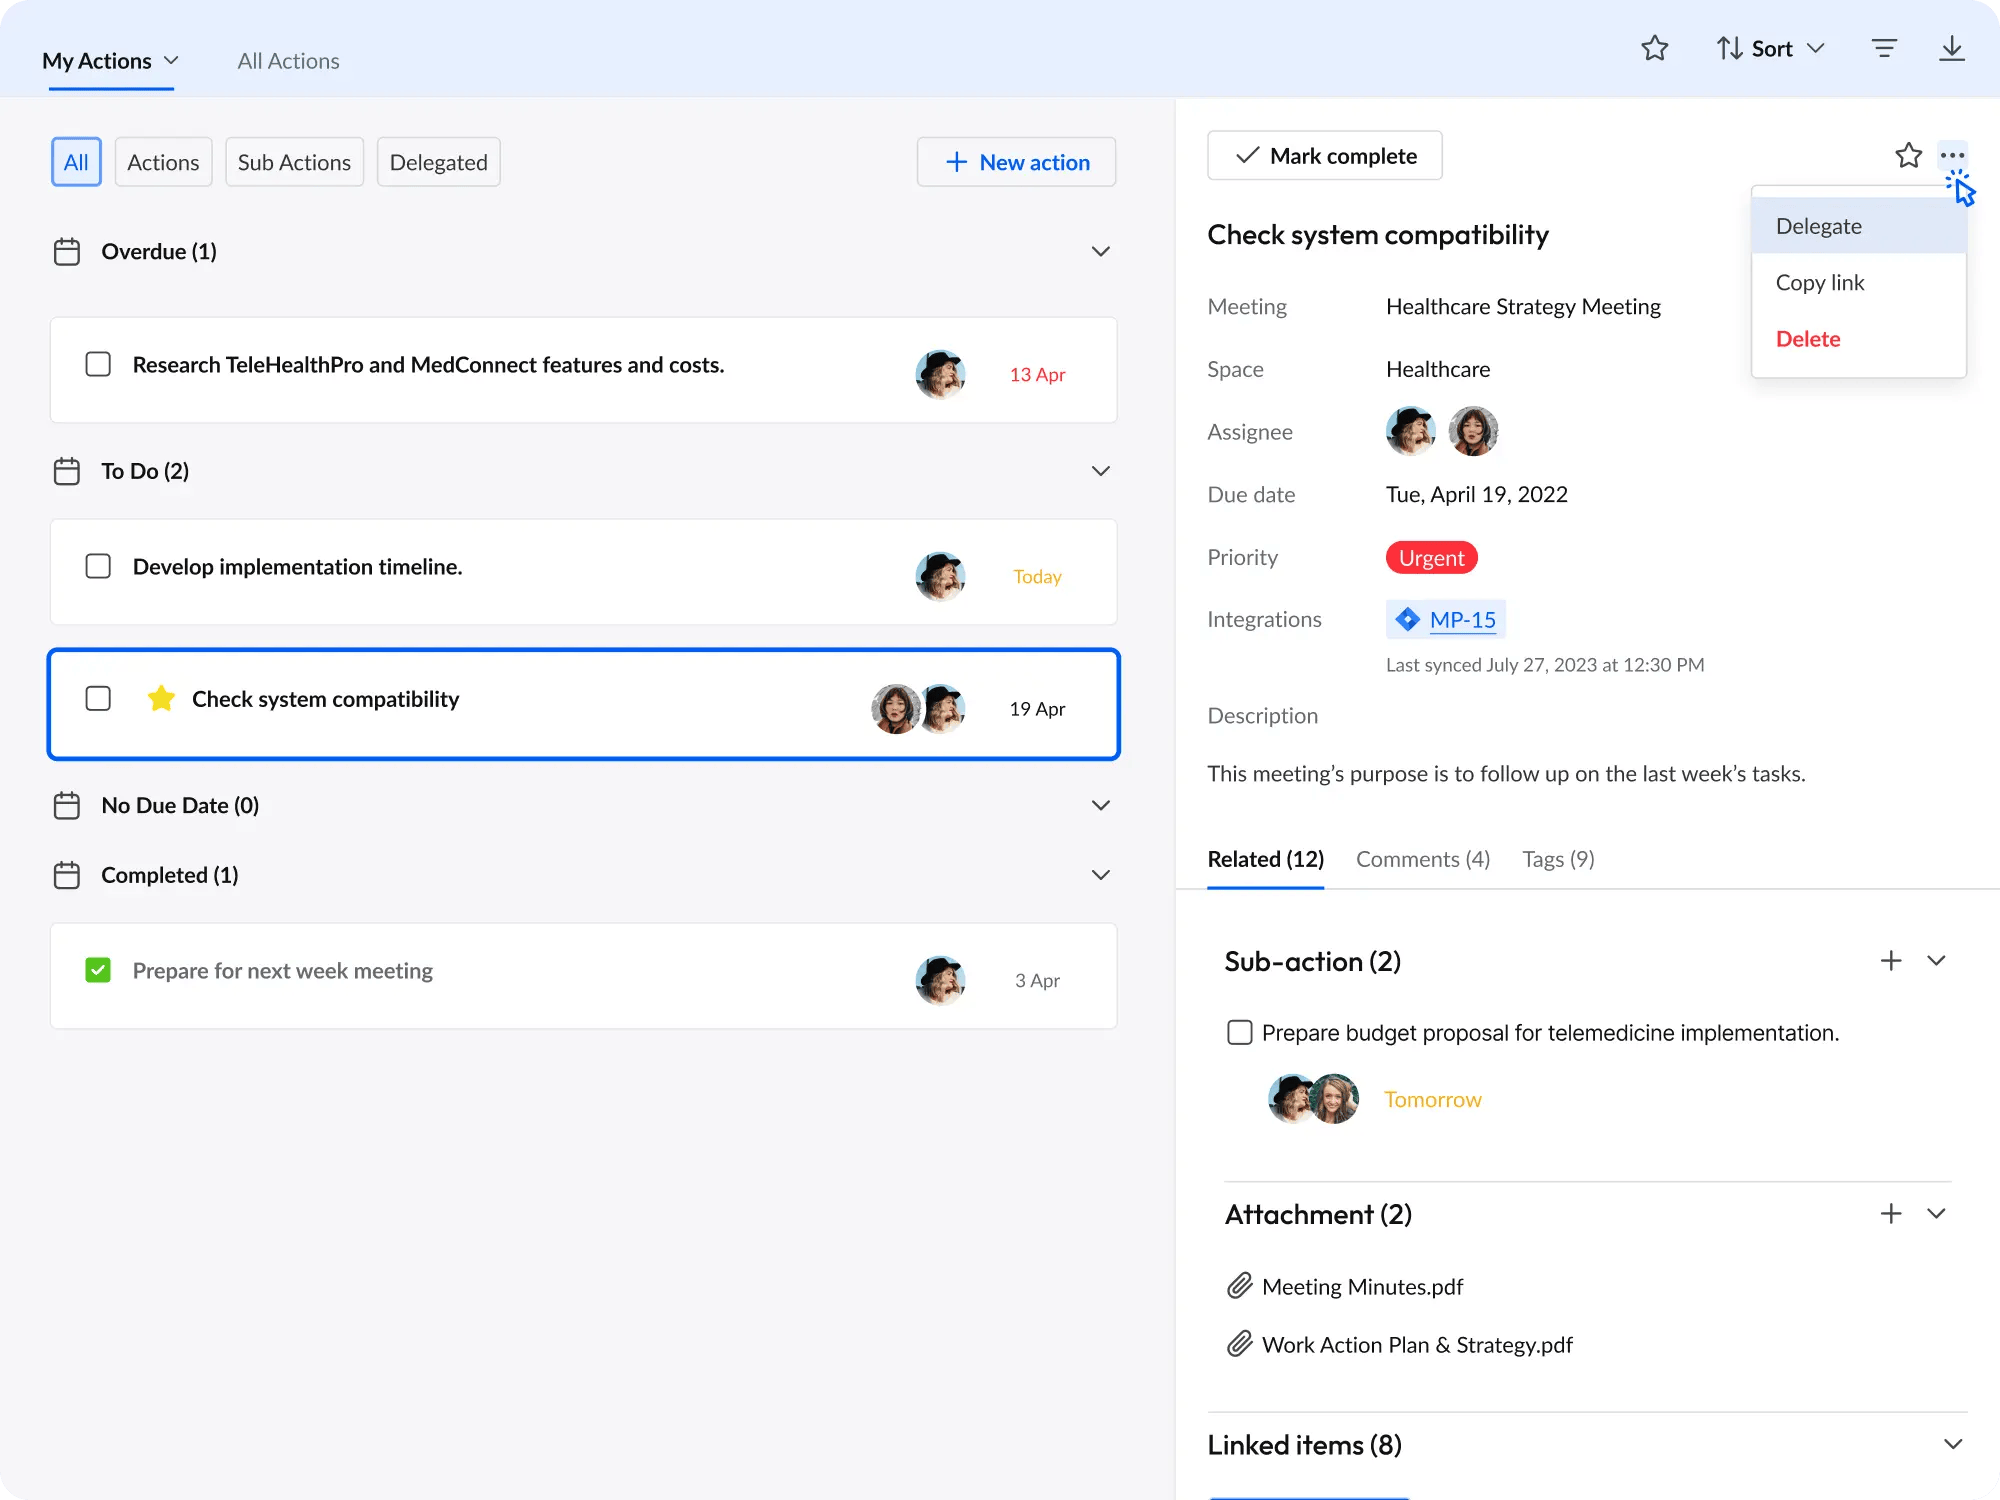2000x1500 pixels.
Task: Click the filter icon in the top bar
Action: tap(1884, 47)
